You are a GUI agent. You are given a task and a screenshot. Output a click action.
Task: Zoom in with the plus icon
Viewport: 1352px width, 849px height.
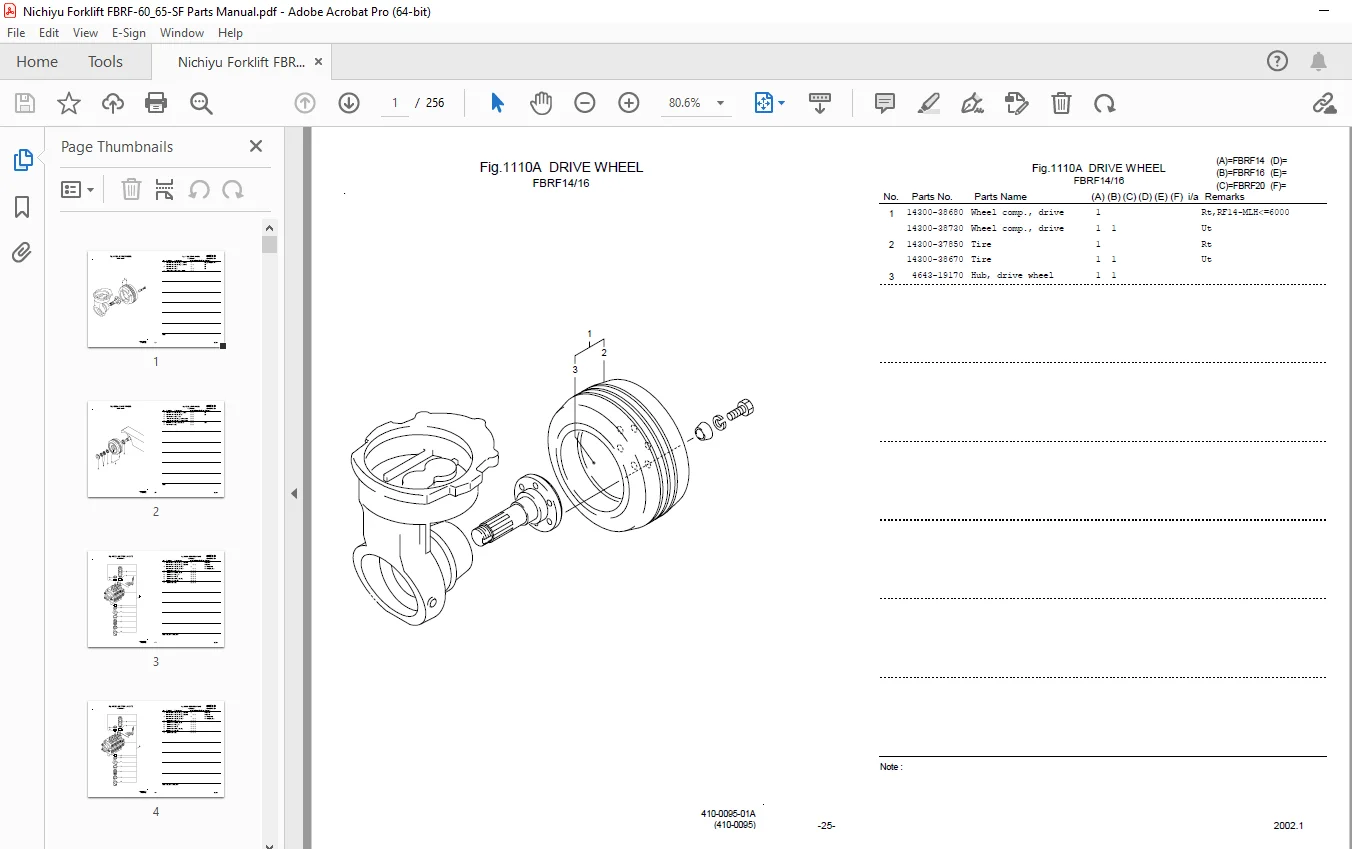(629, 103)
